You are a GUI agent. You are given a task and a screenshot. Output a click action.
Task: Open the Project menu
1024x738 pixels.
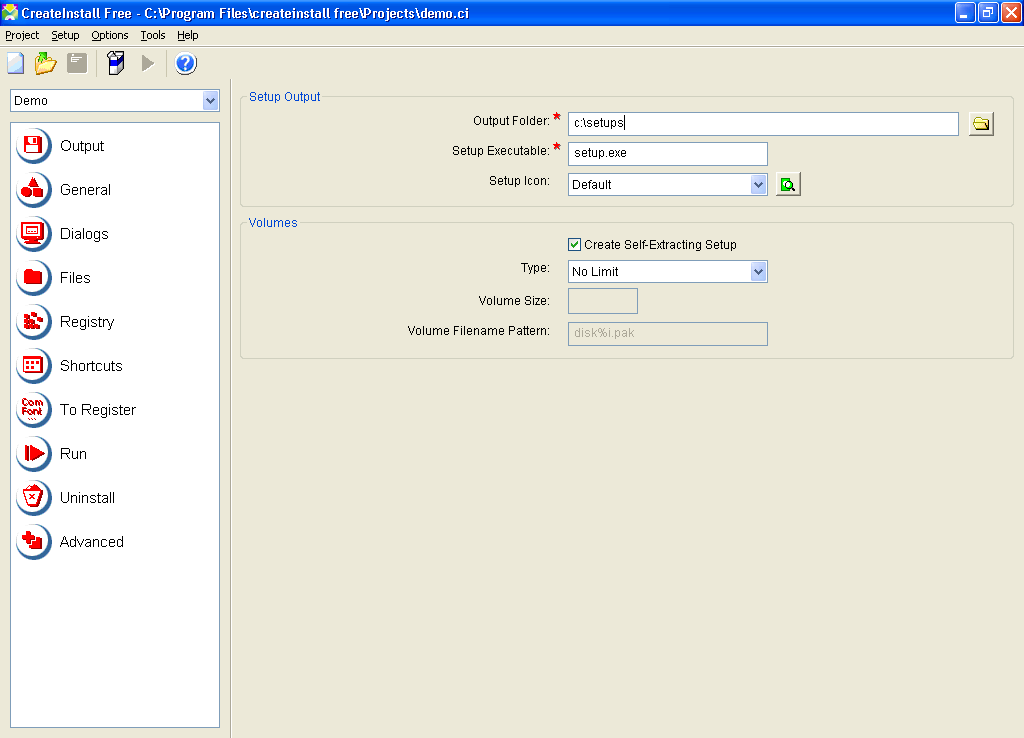tap(22, 35)
